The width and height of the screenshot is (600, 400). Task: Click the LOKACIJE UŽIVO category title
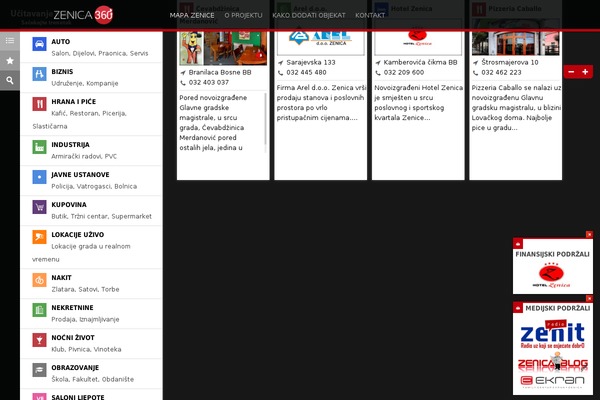coord(78,235)
